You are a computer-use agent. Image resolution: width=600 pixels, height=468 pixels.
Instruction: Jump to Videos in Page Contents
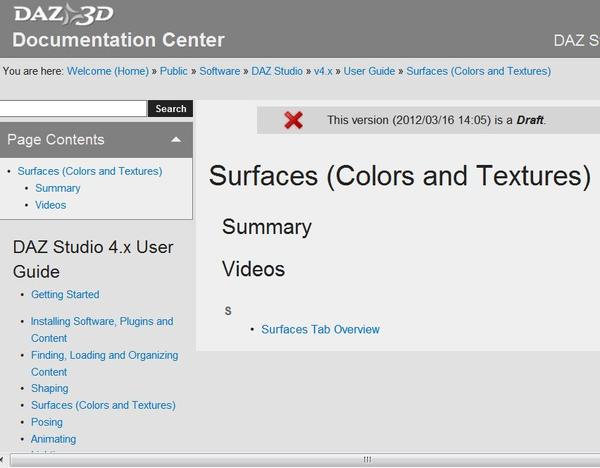pos(50,205)
